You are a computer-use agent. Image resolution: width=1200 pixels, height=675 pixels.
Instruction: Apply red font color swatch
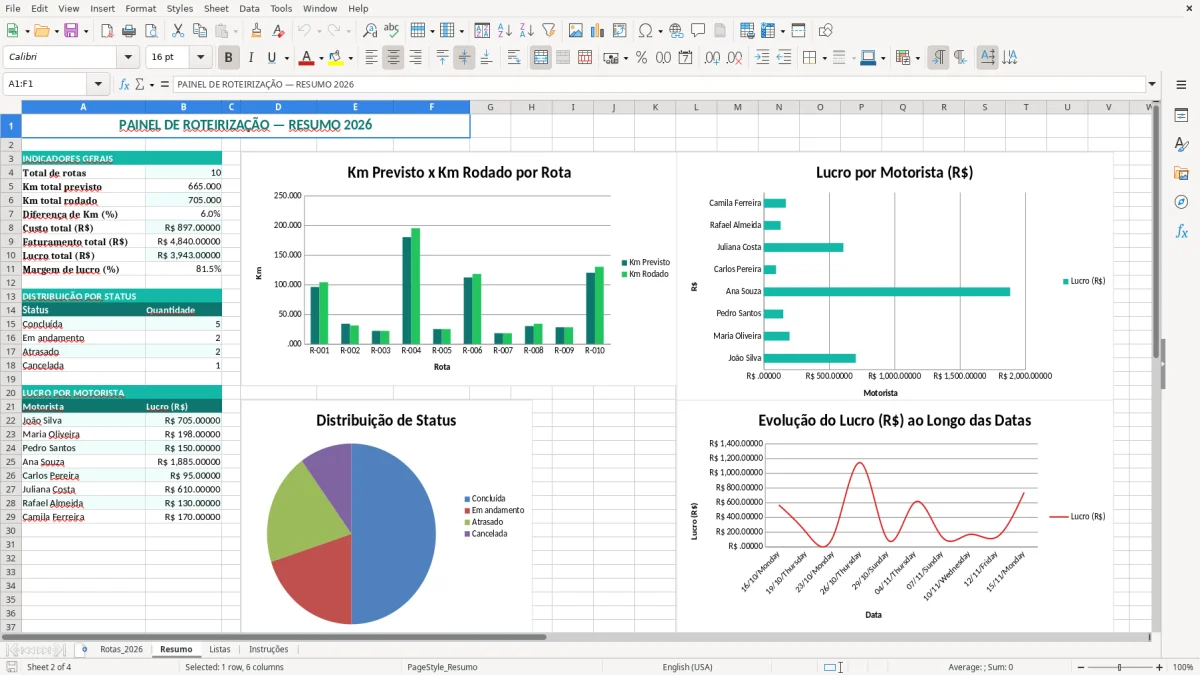click(x=307, y=58)
